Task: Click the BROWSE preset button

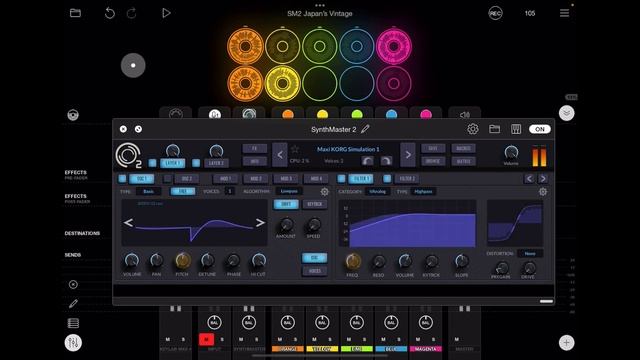Action: click(x=433, y=161)
